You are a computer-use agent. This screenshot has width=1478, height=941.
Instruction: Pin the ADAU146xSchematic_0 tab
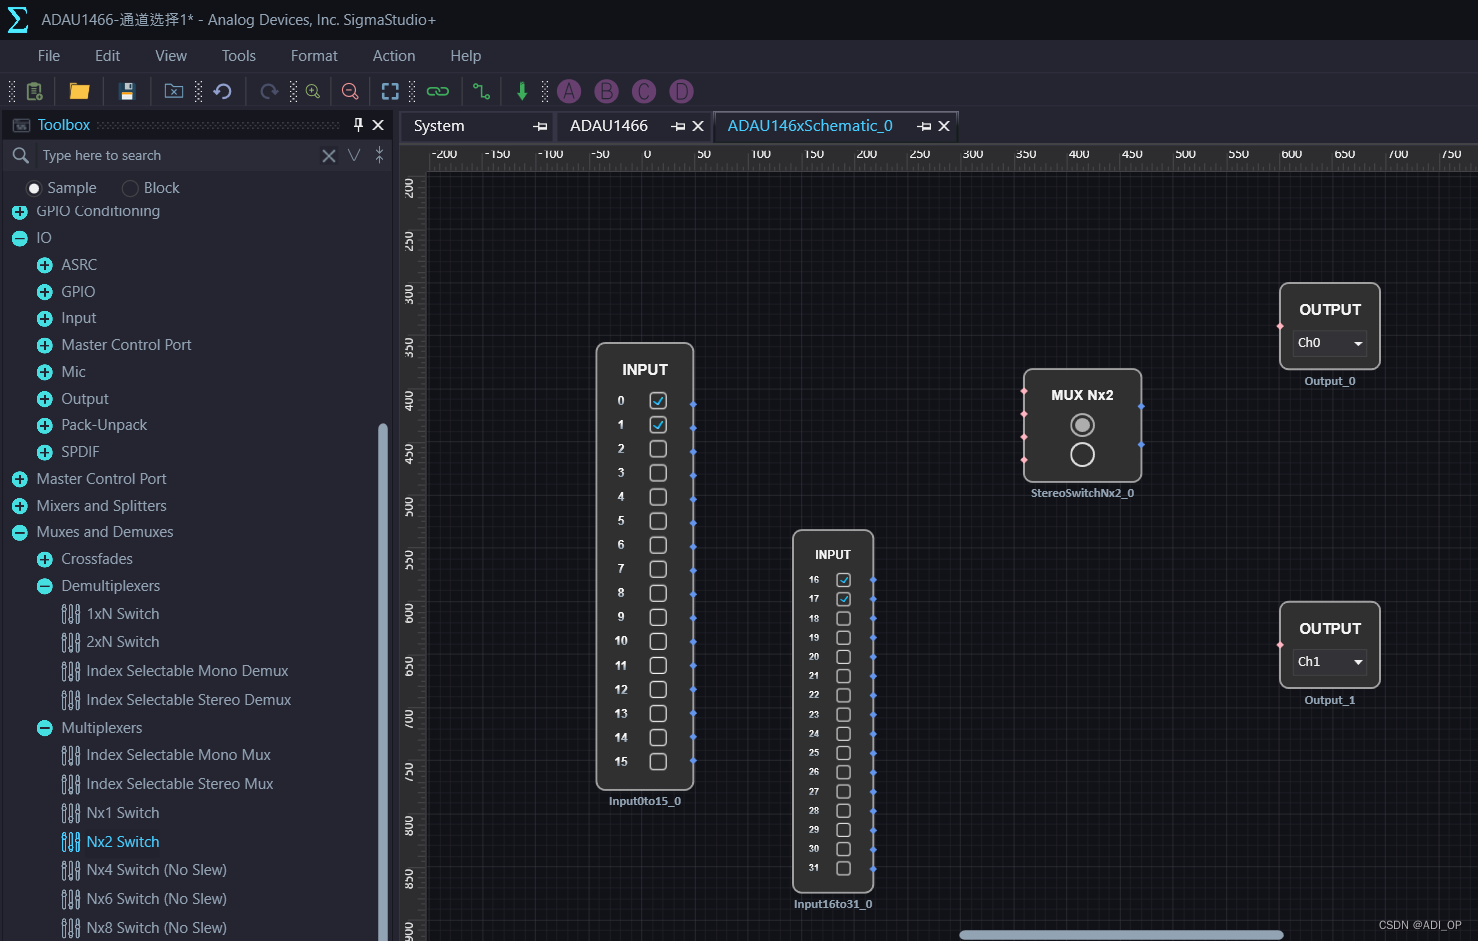[x=924, y=126]
